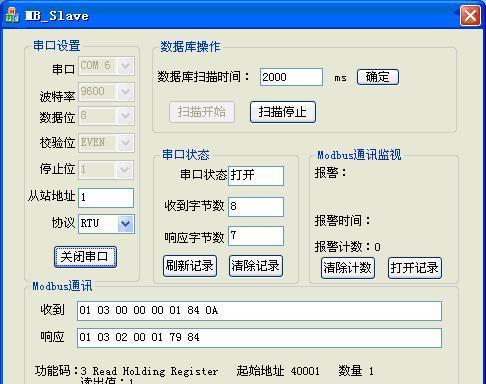Click the 清除记录 button

click(x=256, y=266)
